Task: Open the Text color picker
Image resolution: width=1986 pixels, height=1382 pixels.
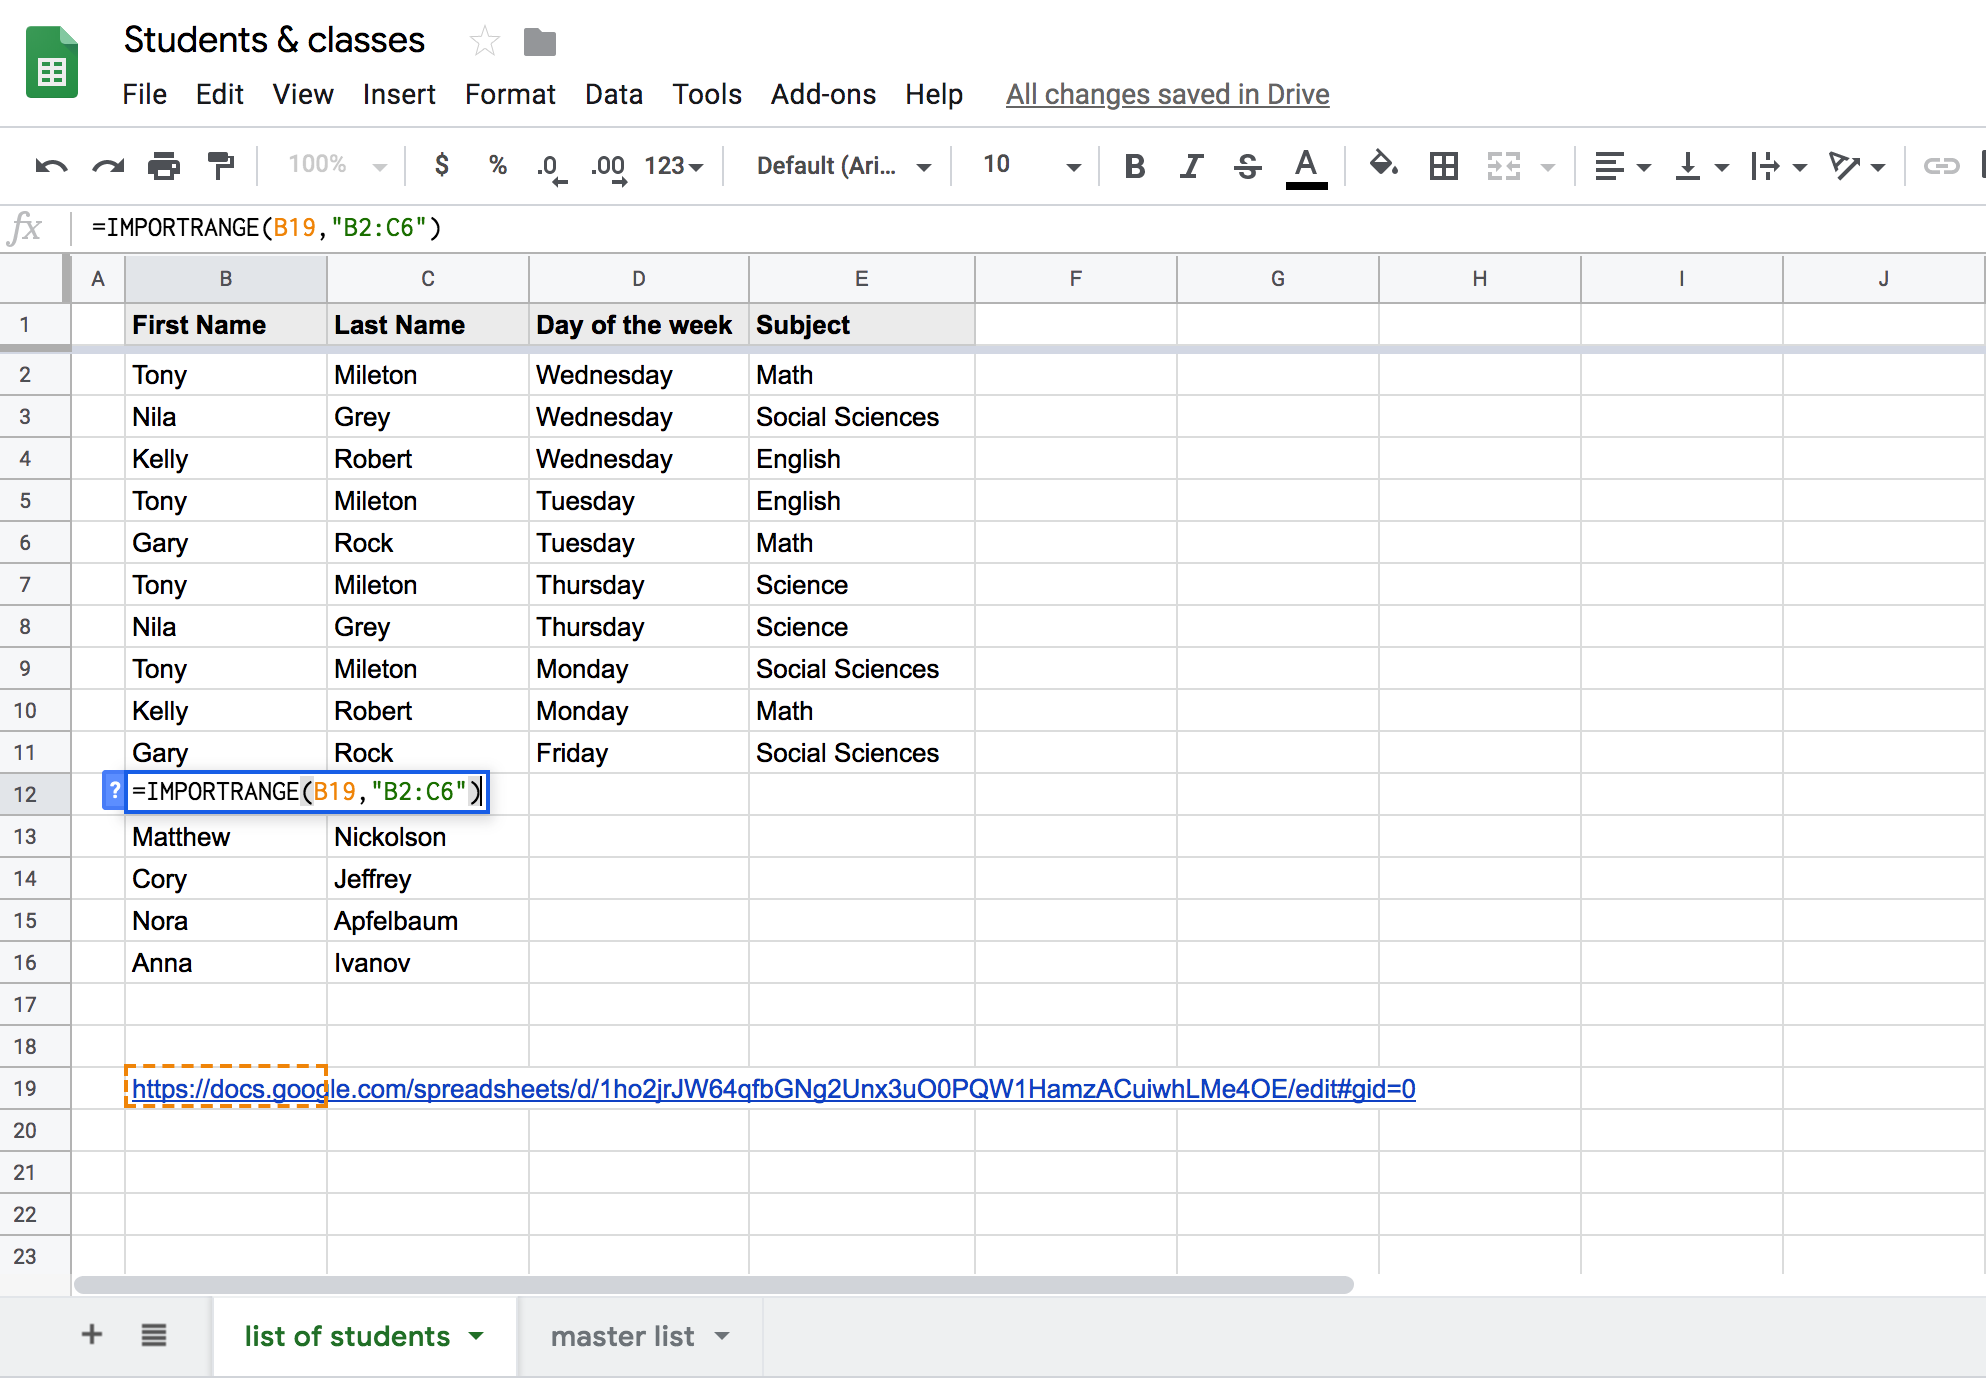Action: (1305, 166)
